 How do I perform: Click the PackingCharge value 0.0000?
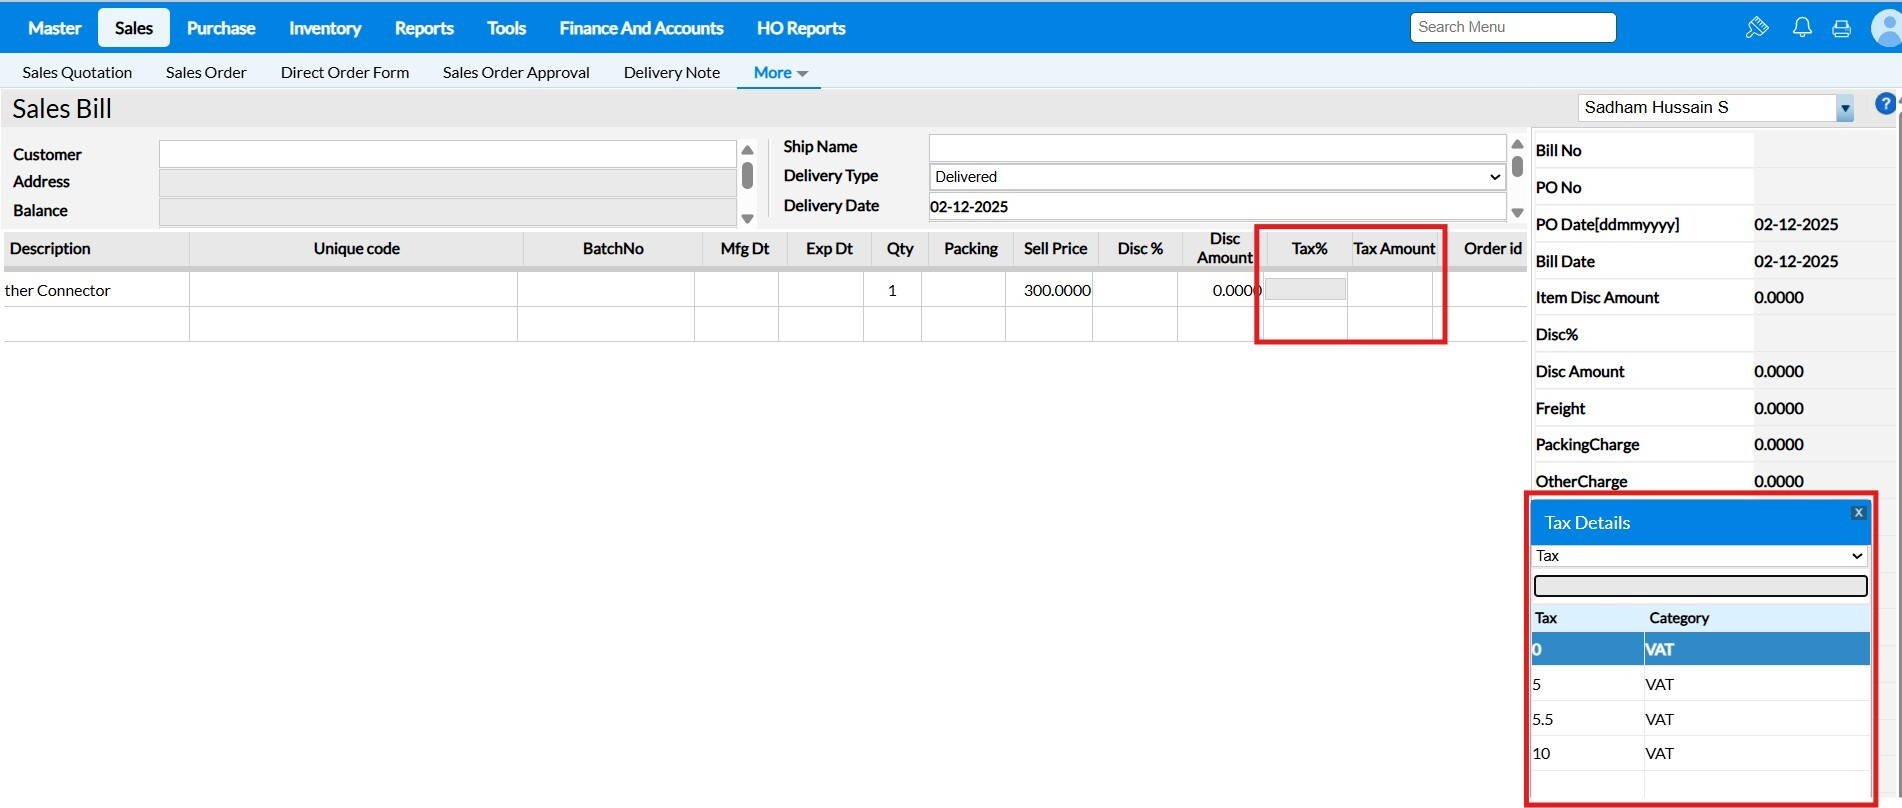click(1779, 444)
